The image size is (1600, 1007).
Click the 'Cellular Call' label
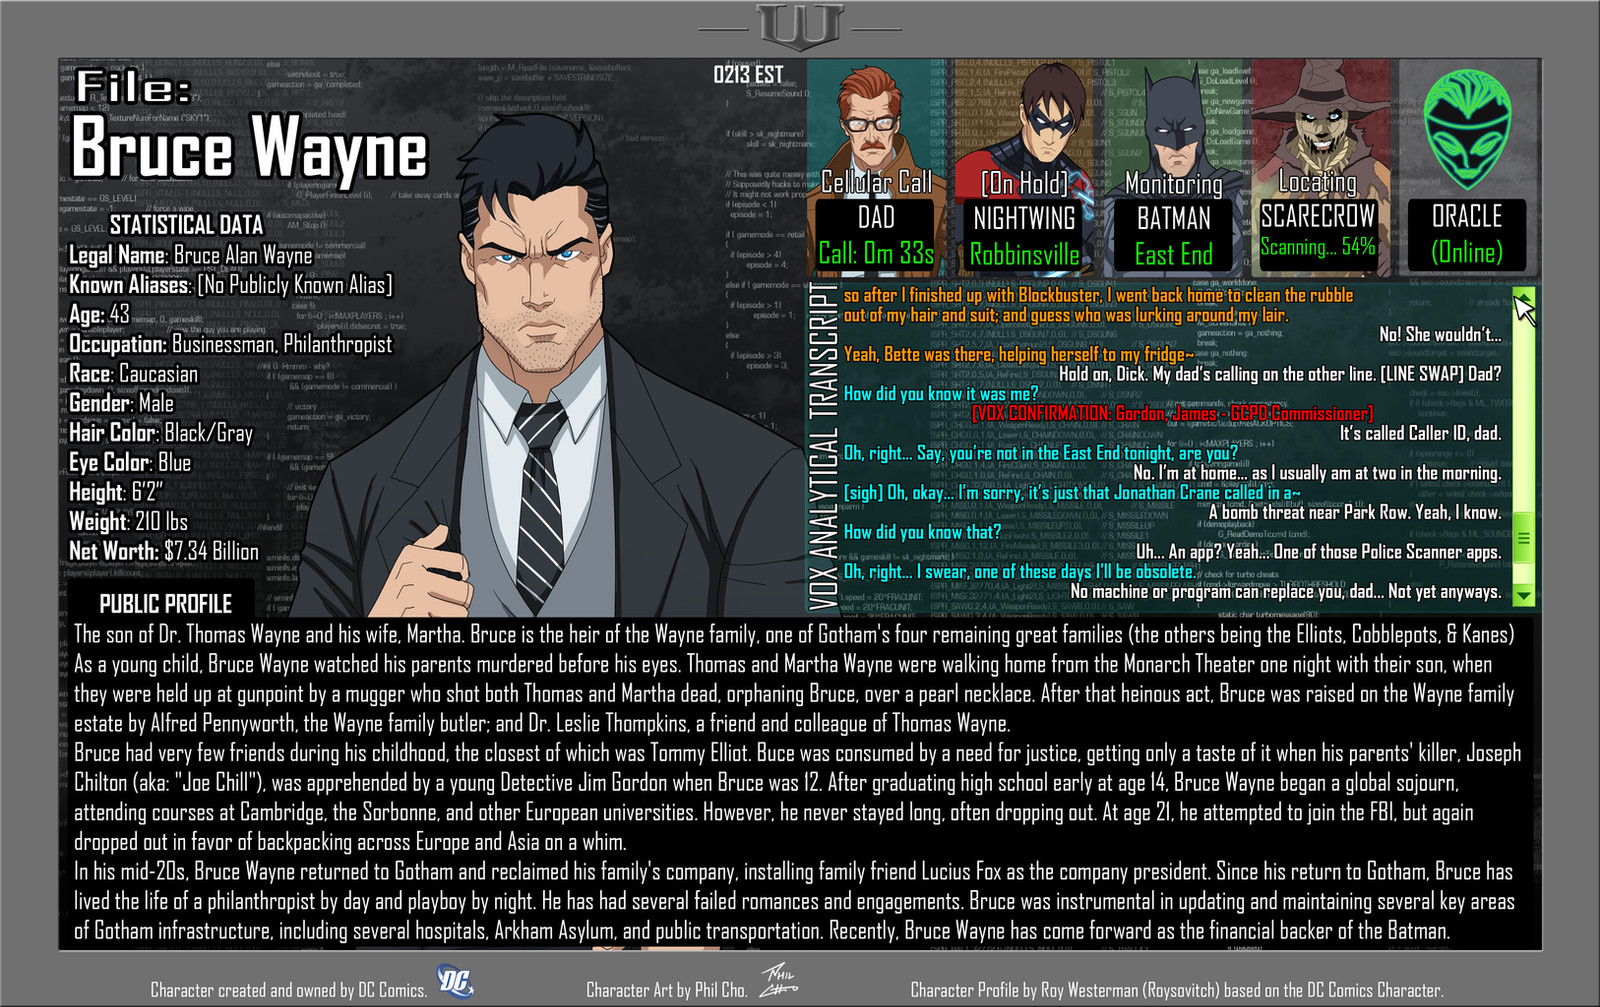pos(876,183)
